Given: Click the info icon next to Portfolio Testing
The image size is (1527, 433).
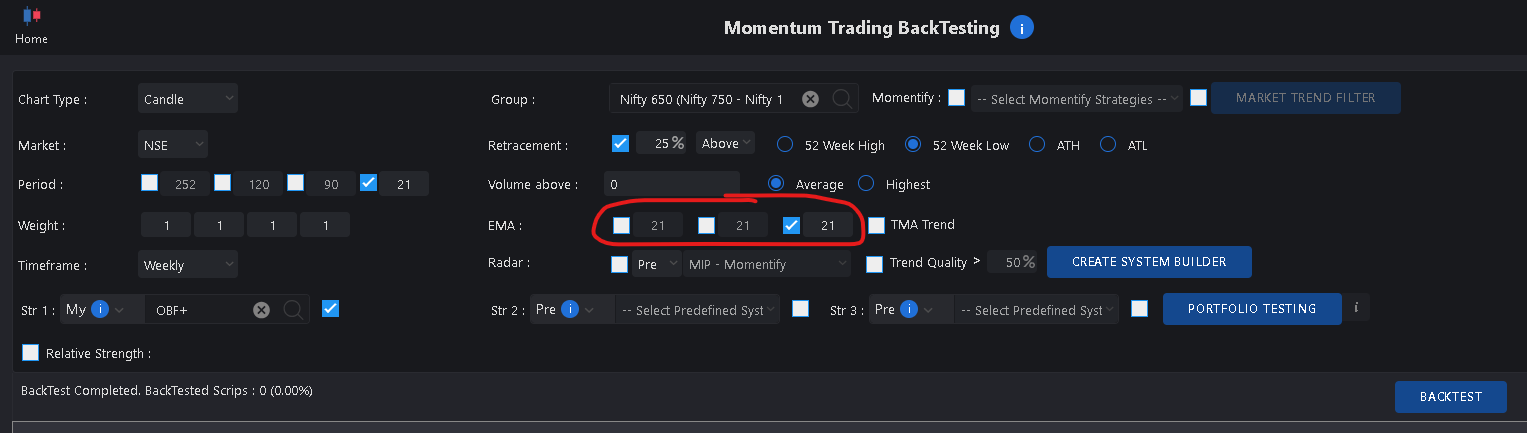Looking at the screenshot, I should pyautogui.click(x=1356, y=308).
